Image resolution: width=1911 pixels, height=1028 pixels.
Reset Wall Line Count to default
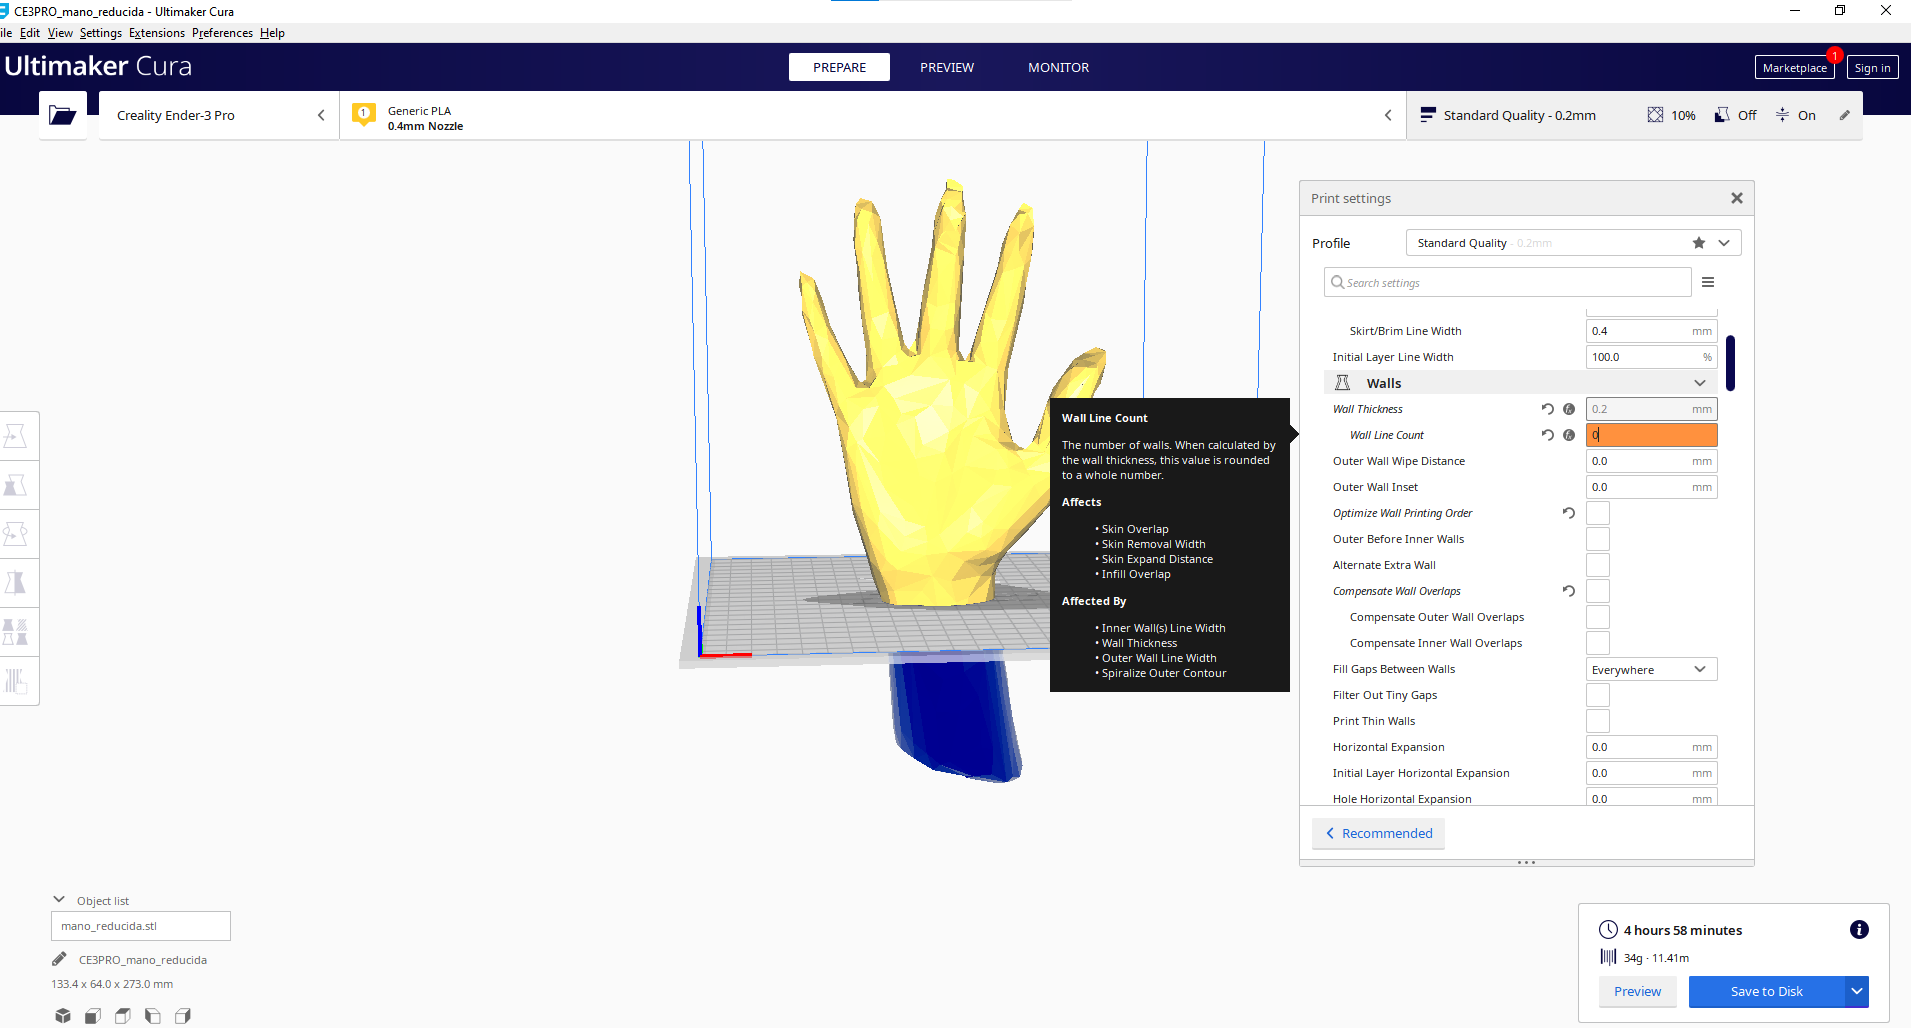click(x=1547, y=435)
